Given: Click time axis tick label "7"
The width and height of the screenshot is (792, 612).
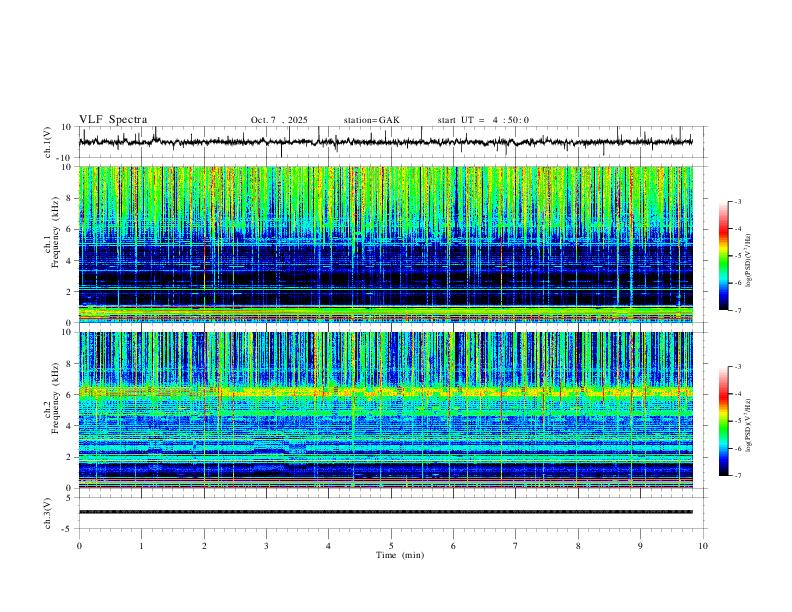Looking at the screenshot, I should pyautogui.click(x=516, y=546).
